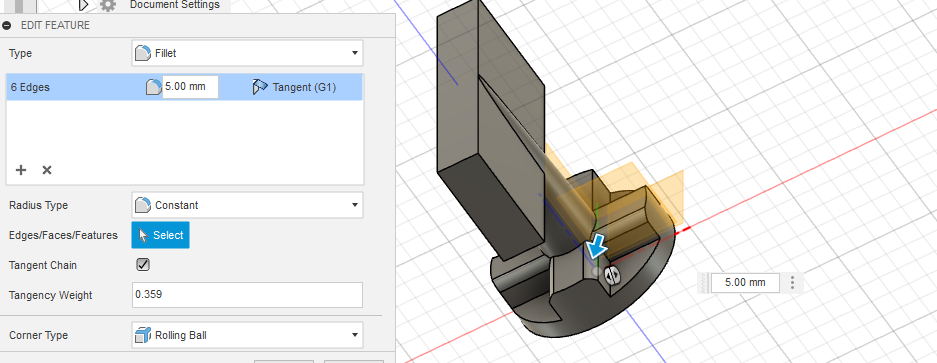
Task: Open the Corner Type dropdown
Action: coord(247,335)
